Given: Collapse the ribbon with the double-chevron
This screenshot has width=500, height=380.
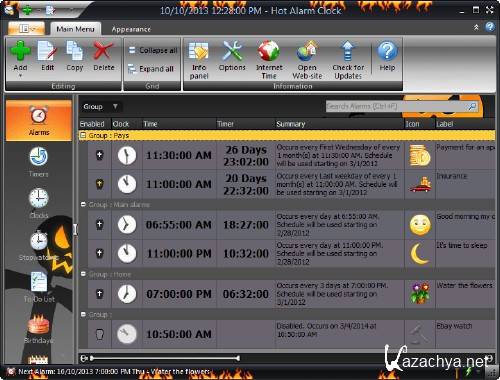Looking at the screenshot, I should click(476, 27).
